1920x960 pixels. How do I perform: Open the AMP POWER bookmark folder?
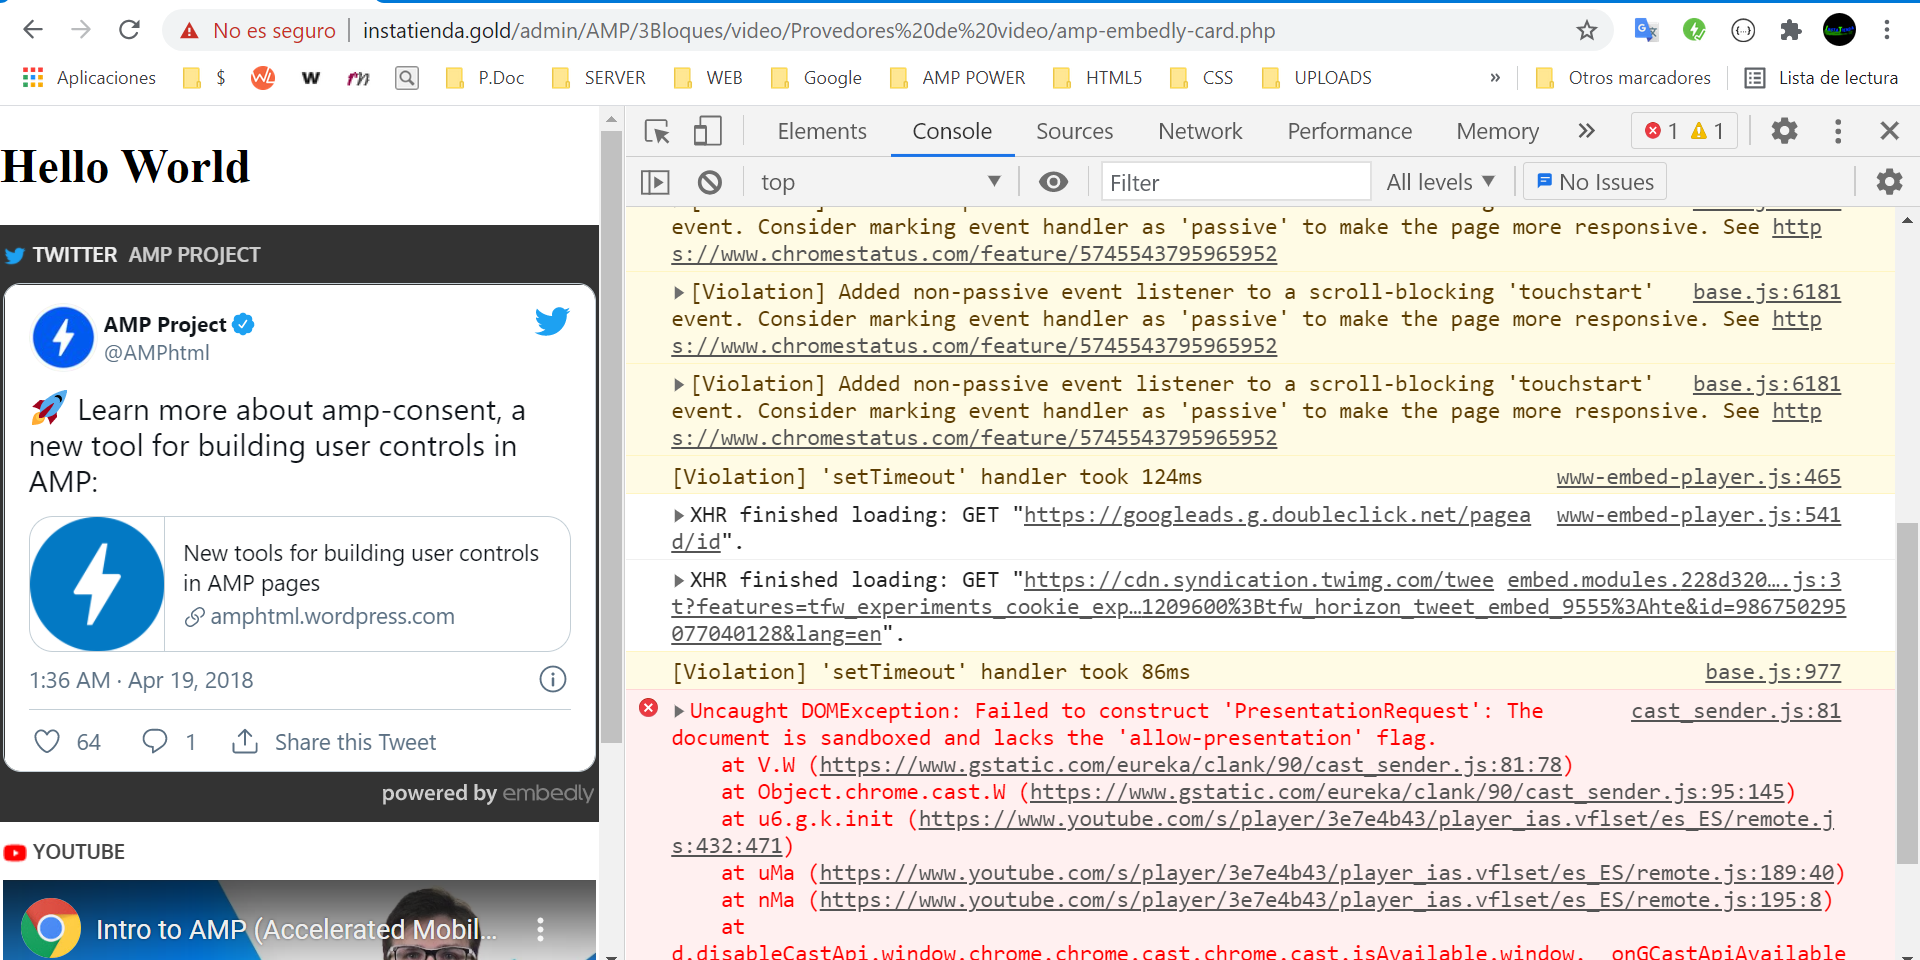[957, 78]
